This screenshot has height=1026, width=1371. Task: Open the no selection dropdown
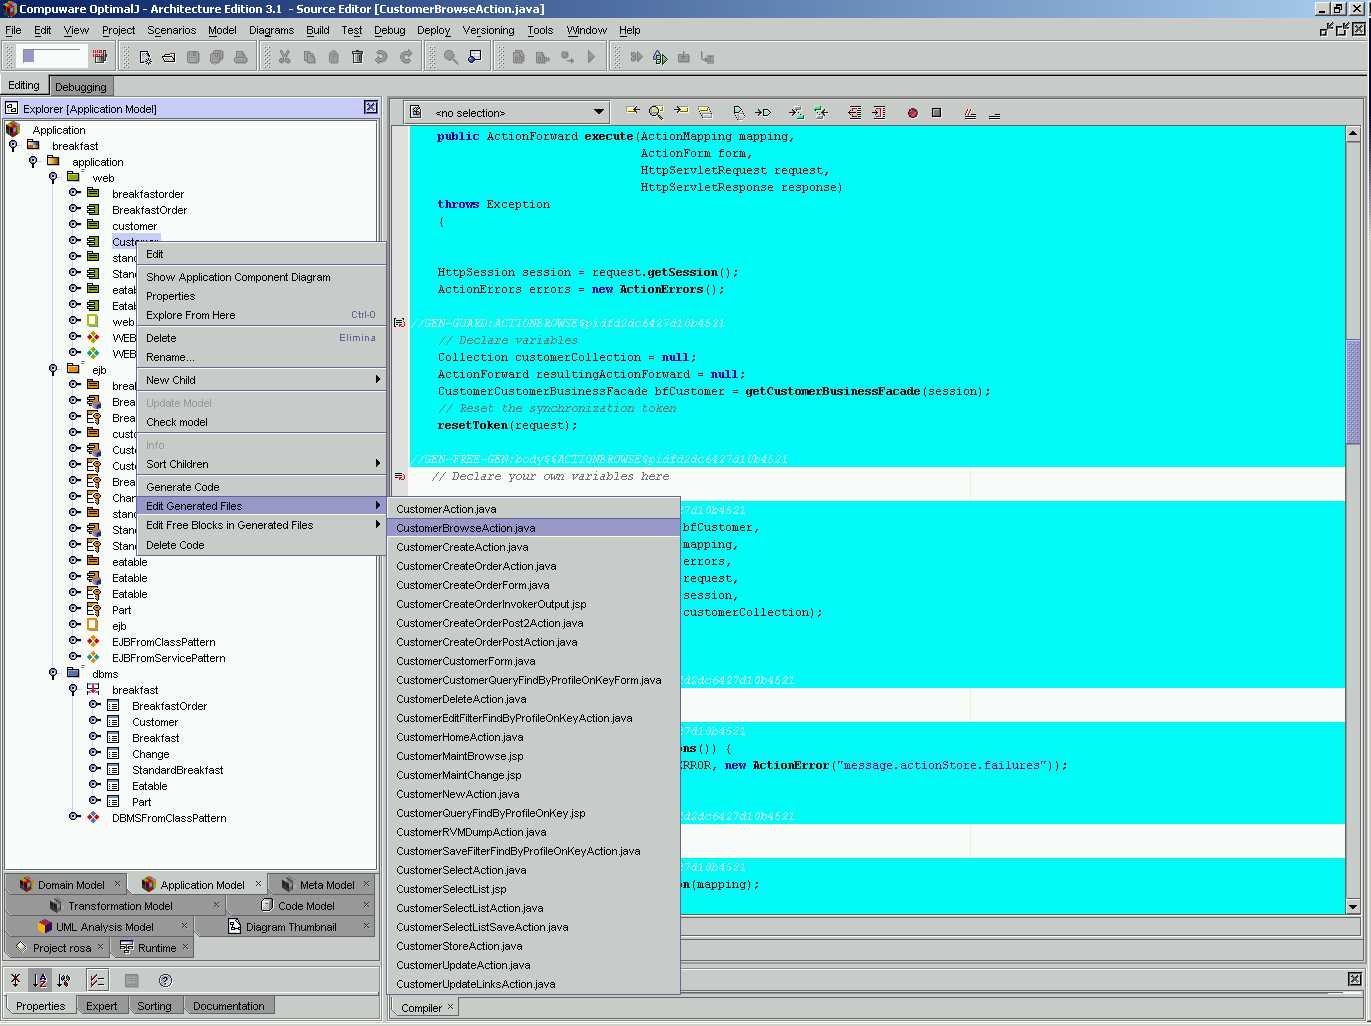point(598,112)
